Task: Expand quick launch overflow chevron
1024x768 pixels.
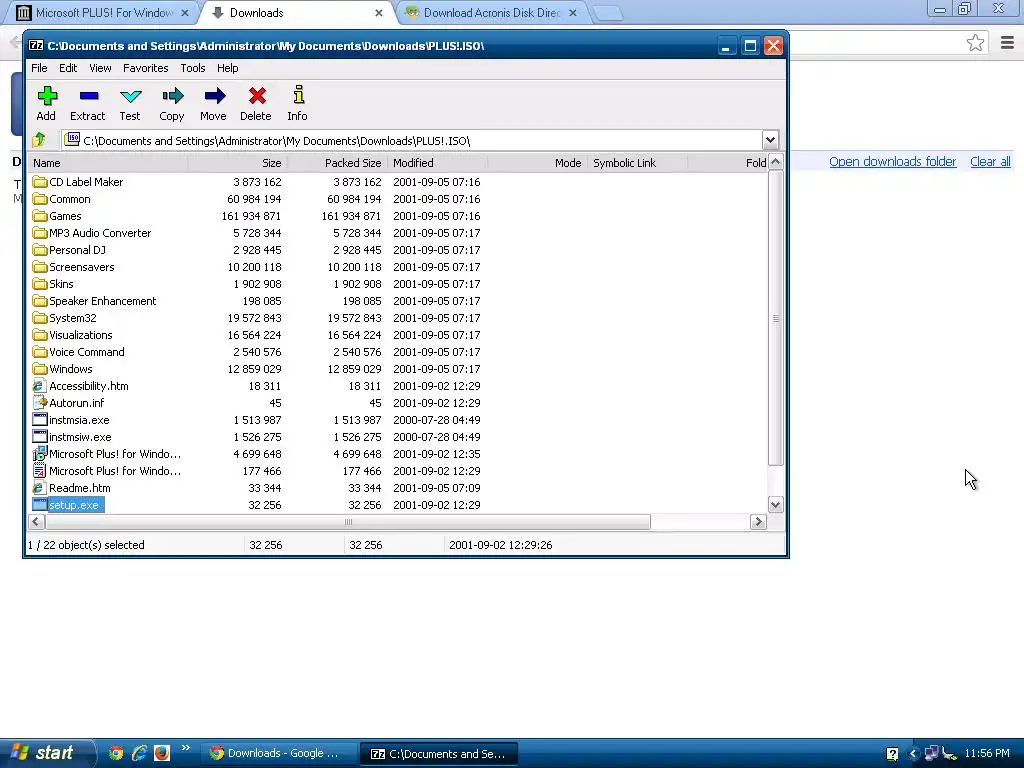Action: coord(185,748)
